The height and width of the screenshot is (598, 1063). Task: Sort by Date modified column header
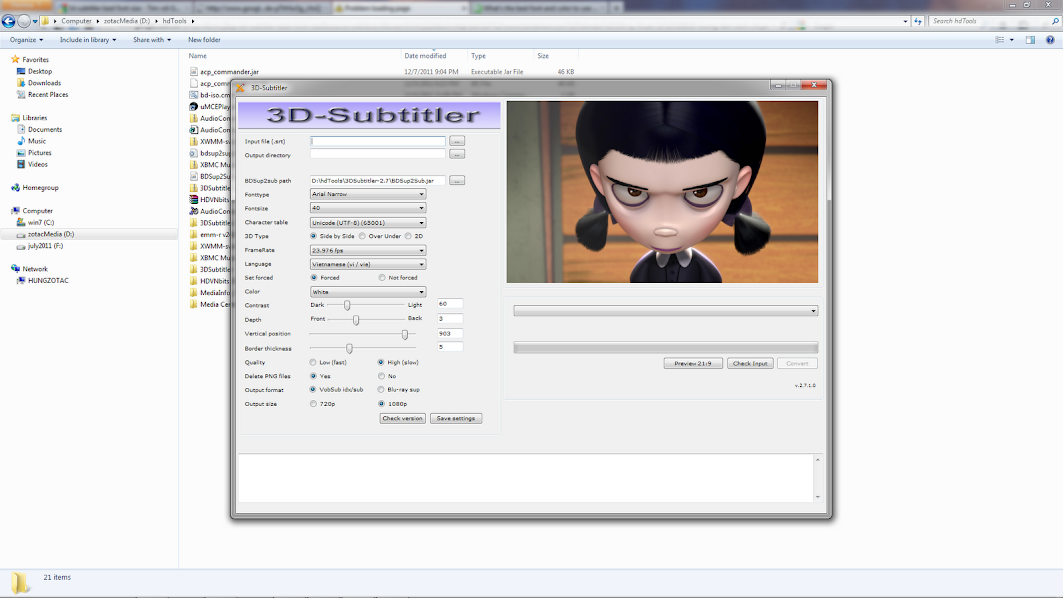point(425,56)
